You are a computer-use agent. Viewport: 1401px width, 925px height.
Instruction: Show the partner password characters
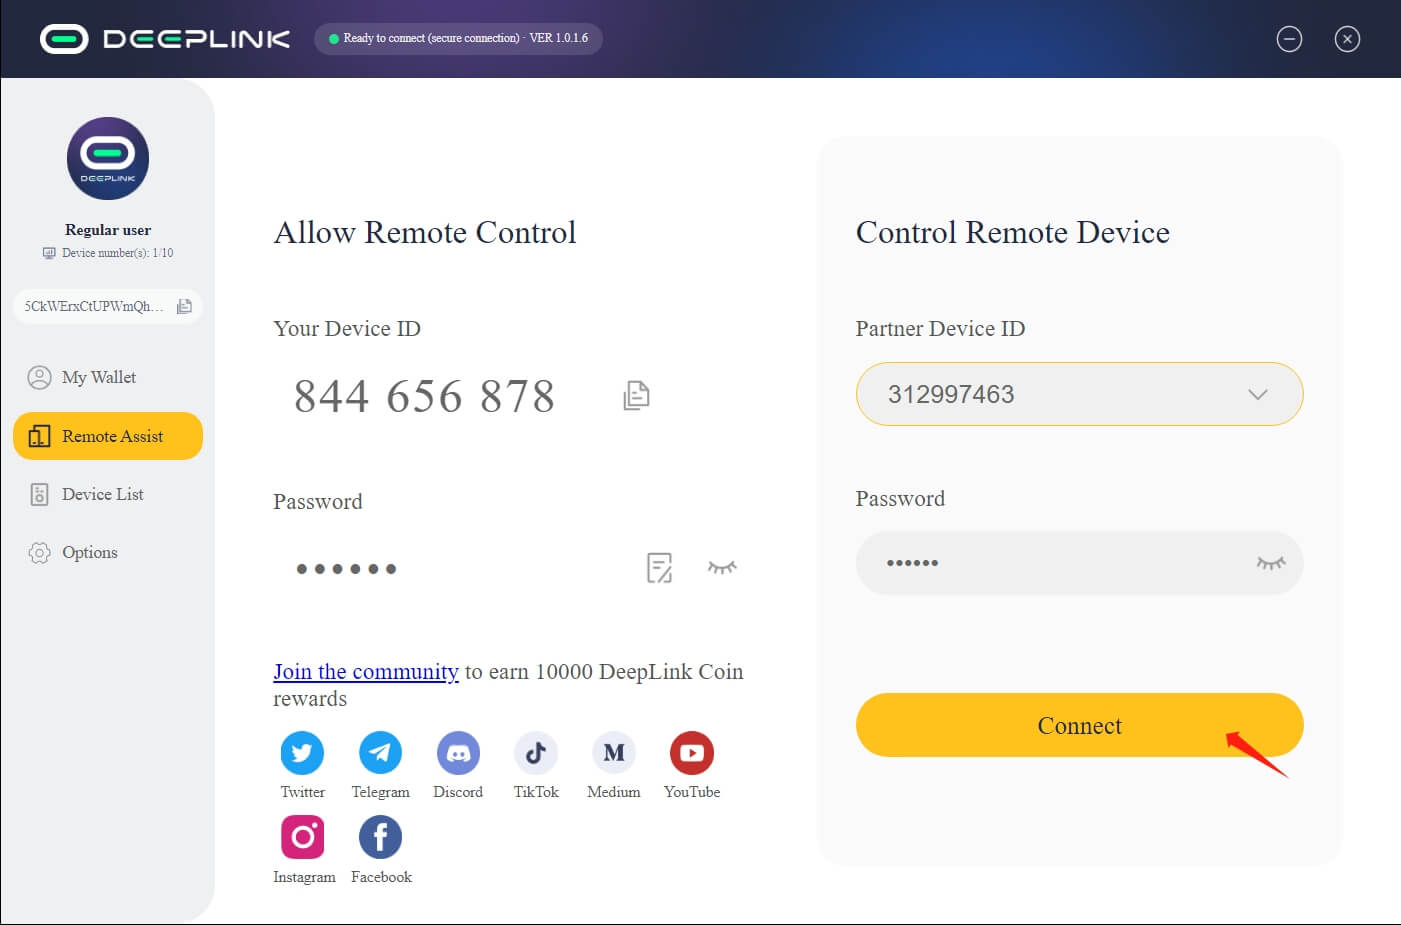1271,563
